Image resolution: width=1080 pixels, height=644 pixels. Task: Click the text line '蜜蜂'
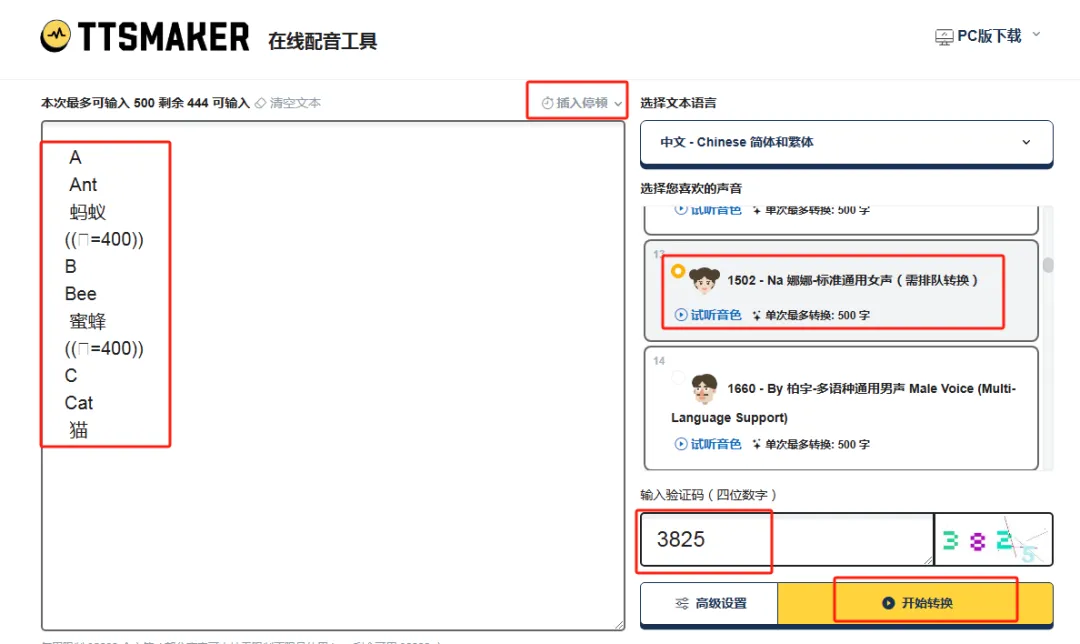coord(87,321)
